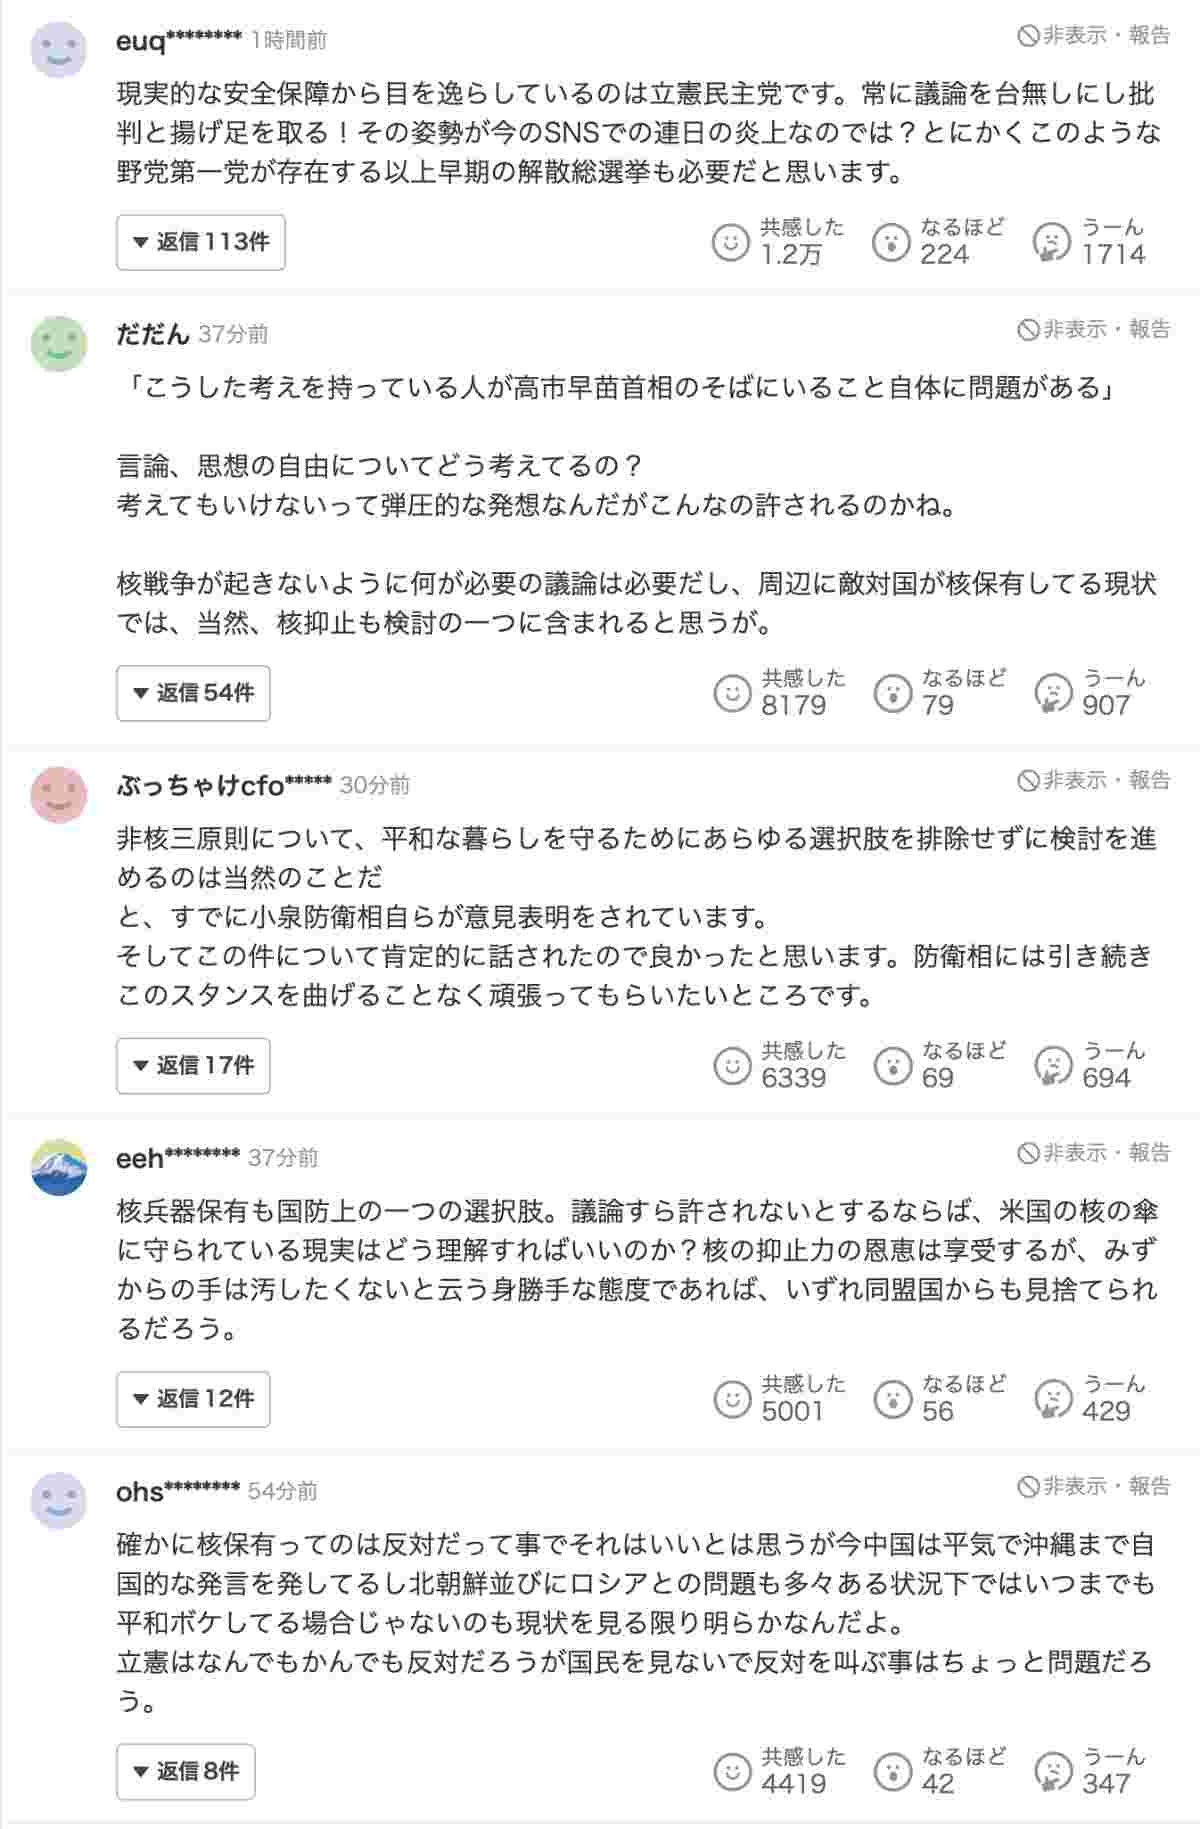Click 共感した smiley on だだん comment

pyautogui.click(x=732, y=693)
